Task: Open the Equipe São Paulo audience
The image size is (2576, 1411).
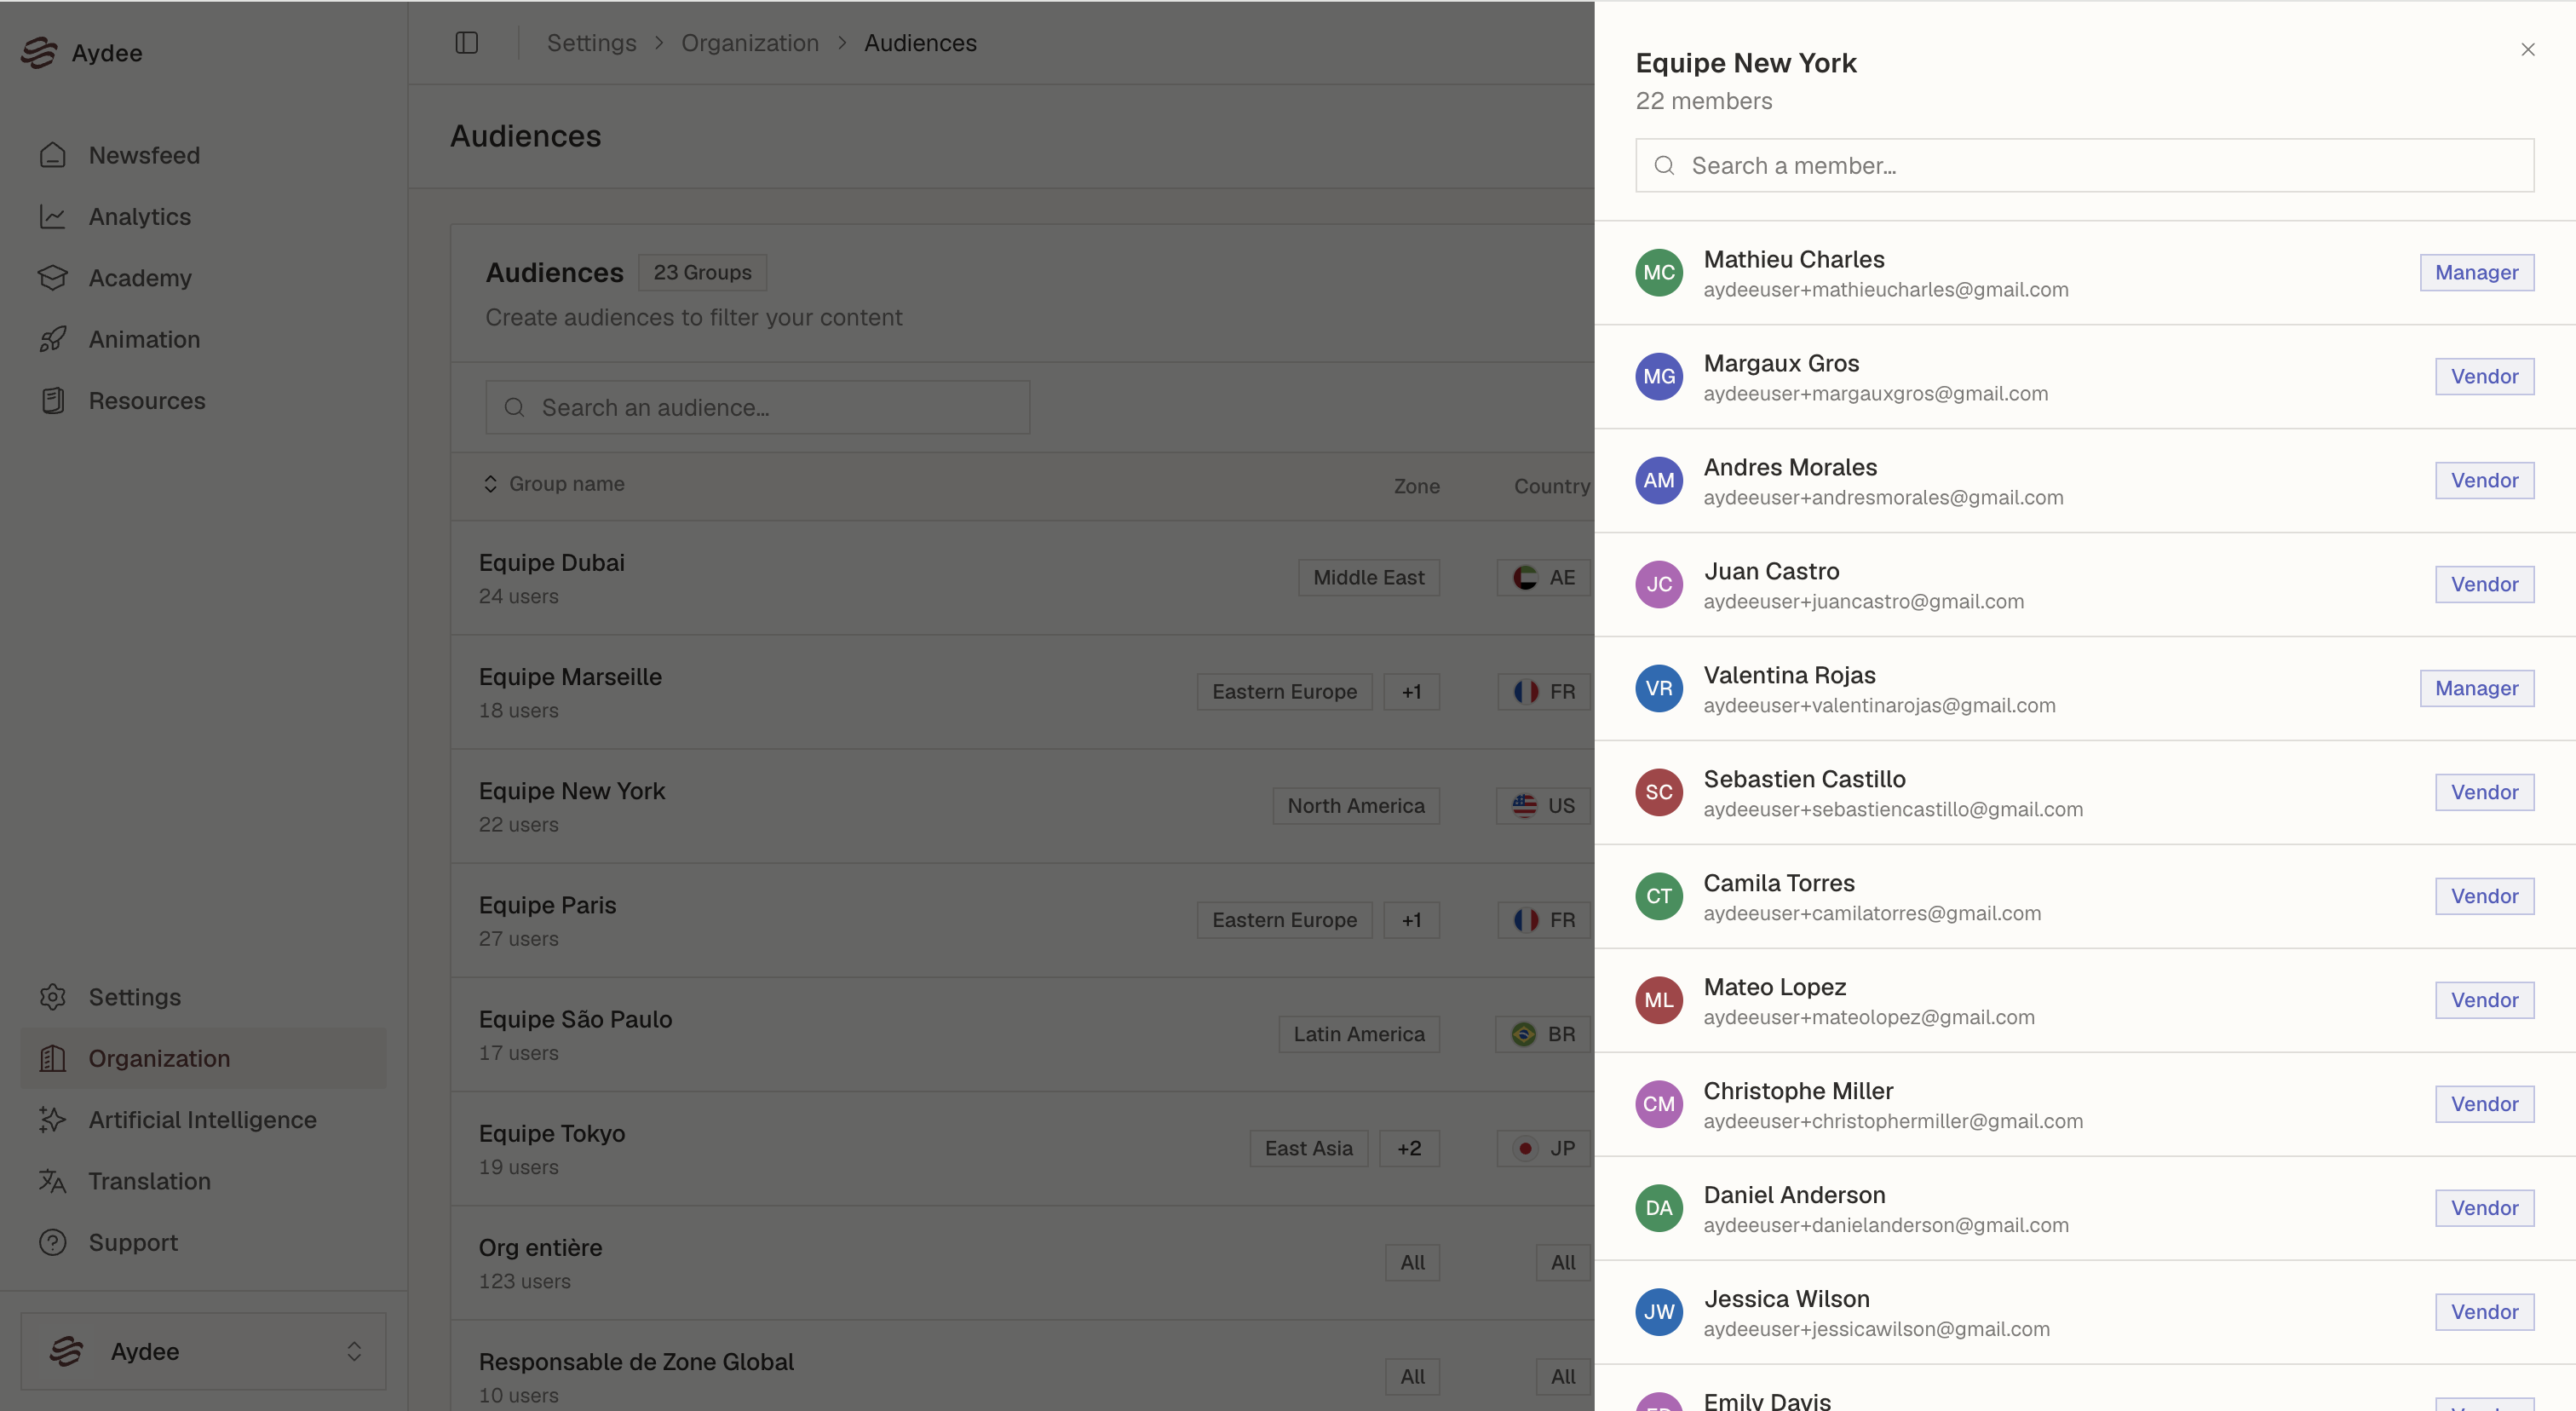Action: [x=1022, y=1034]
